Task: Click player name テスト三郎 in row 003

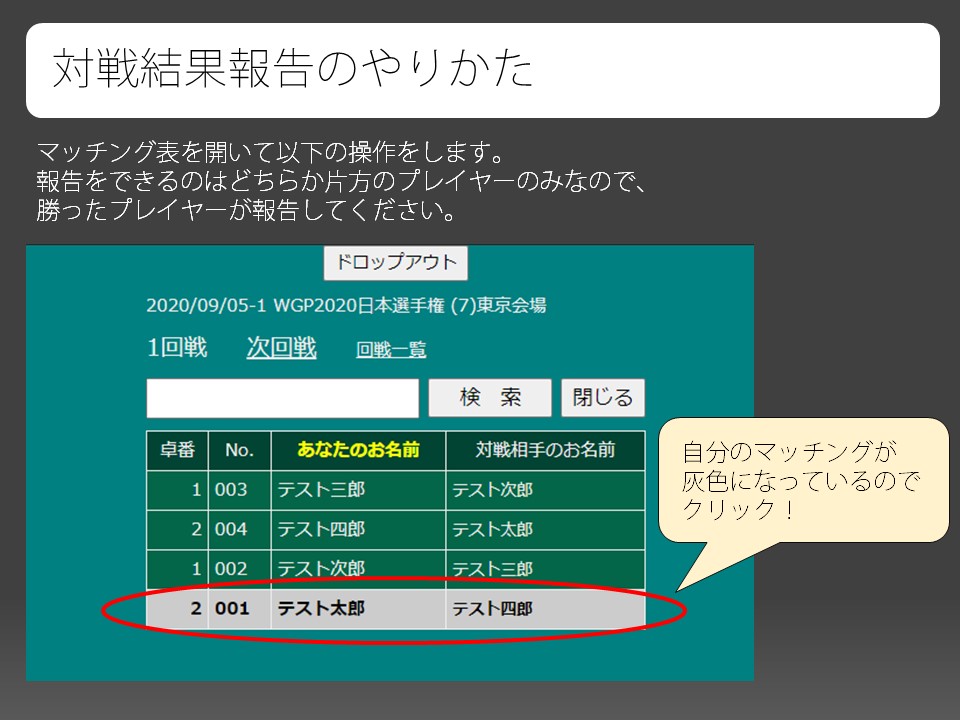Action: 321,490
